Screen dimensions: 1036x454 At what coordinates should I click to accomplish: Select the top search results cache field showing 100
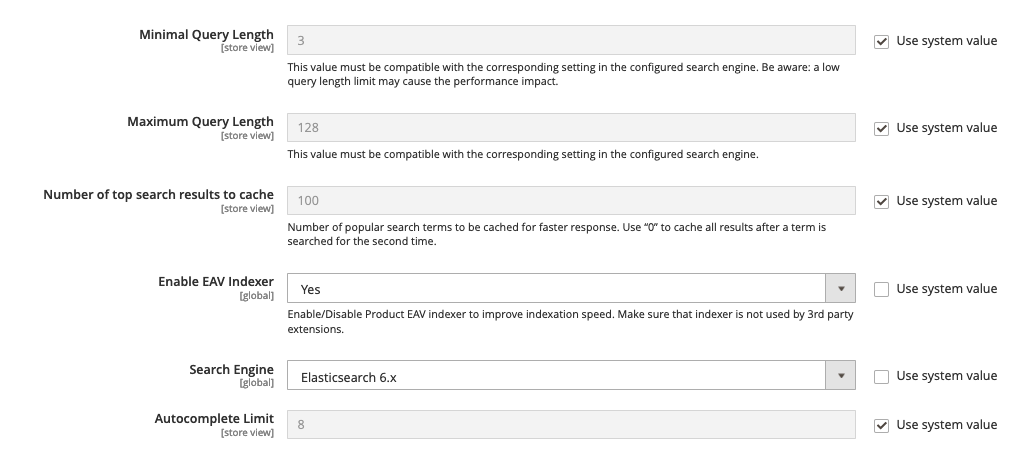[x=571, y=200]
